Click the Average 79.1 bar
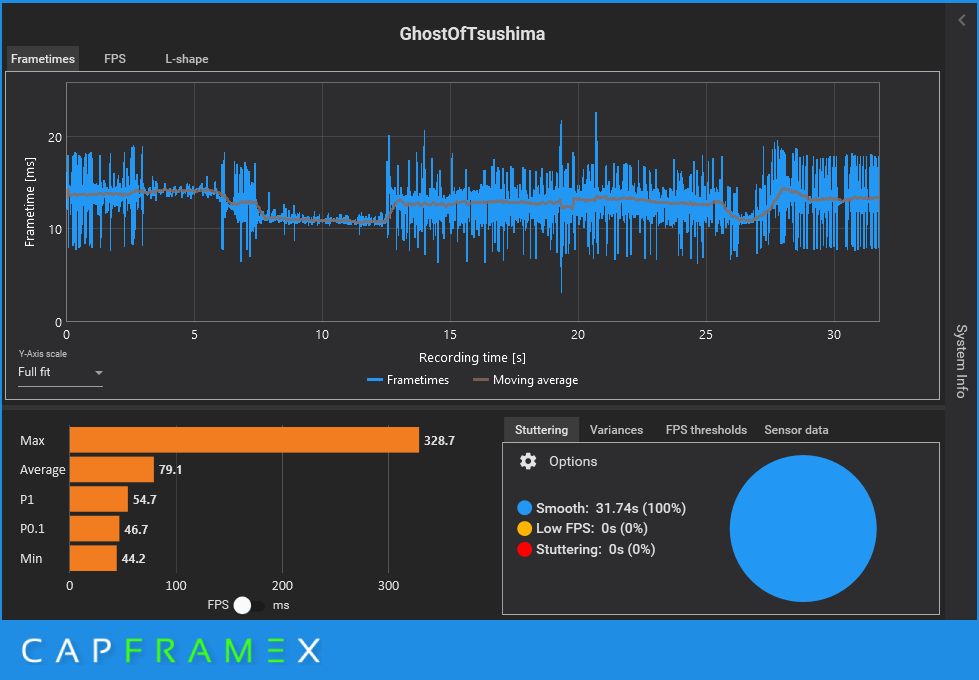 point(112,470)
